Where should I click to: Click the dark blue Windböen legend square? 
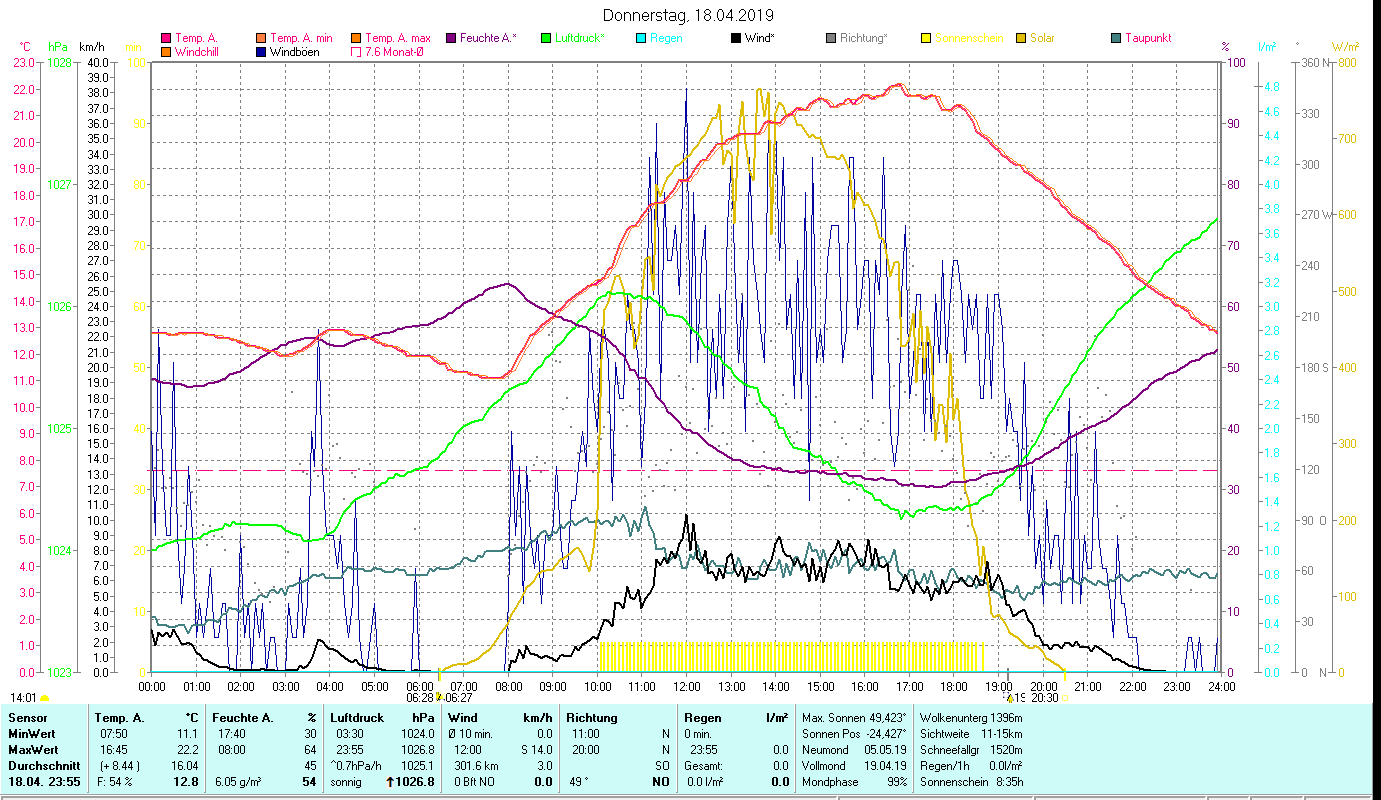click(x=262, y=52)
